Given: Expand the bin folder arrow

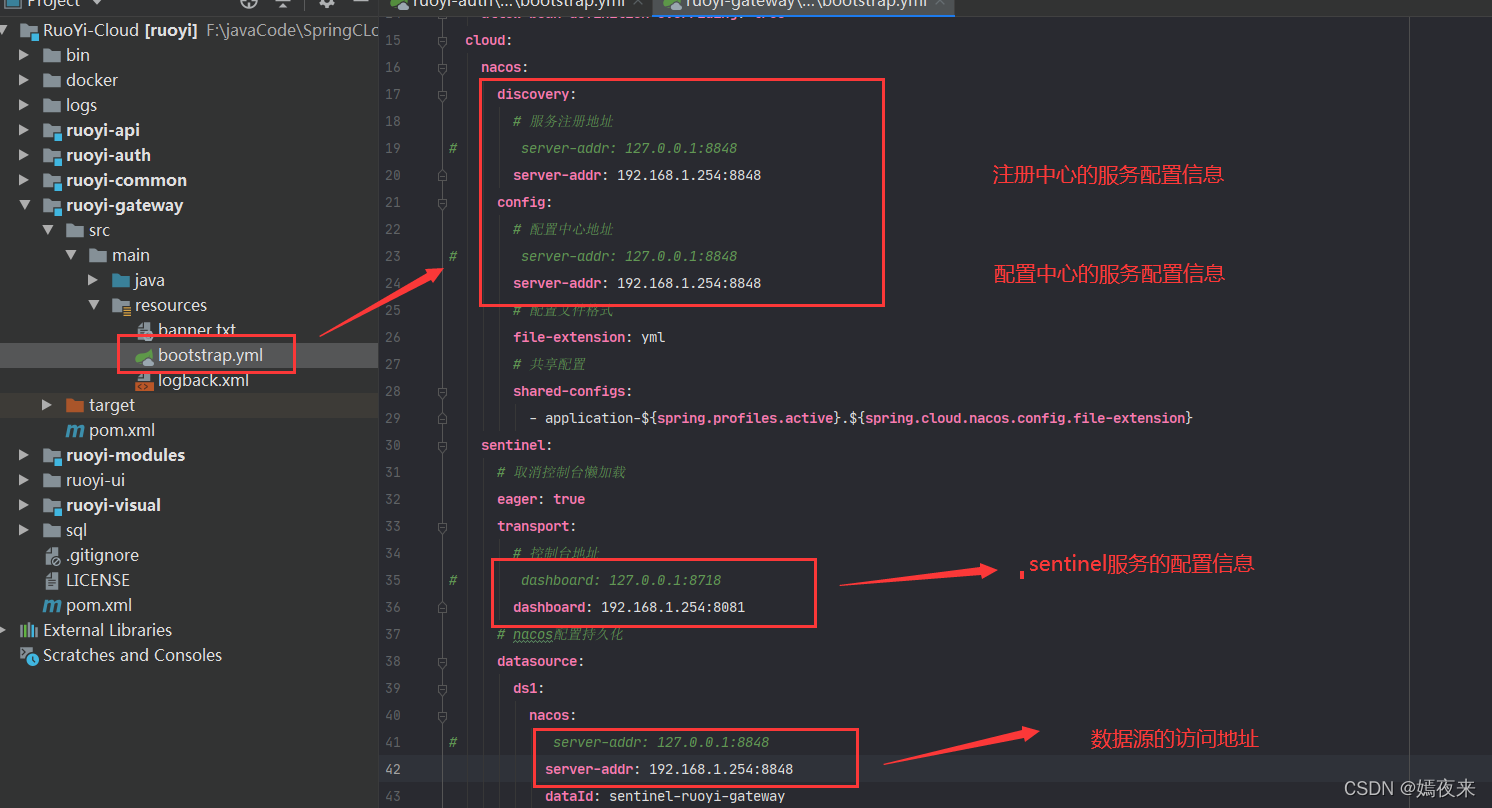Looking at the screenshot, I should point(24,56).
